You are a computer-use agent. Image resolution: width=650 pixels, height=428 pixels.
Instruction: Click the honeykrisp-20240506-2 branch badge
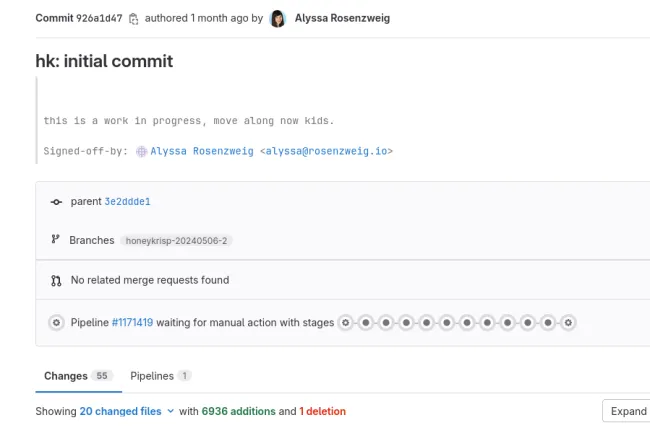click(x=176, y=241)
